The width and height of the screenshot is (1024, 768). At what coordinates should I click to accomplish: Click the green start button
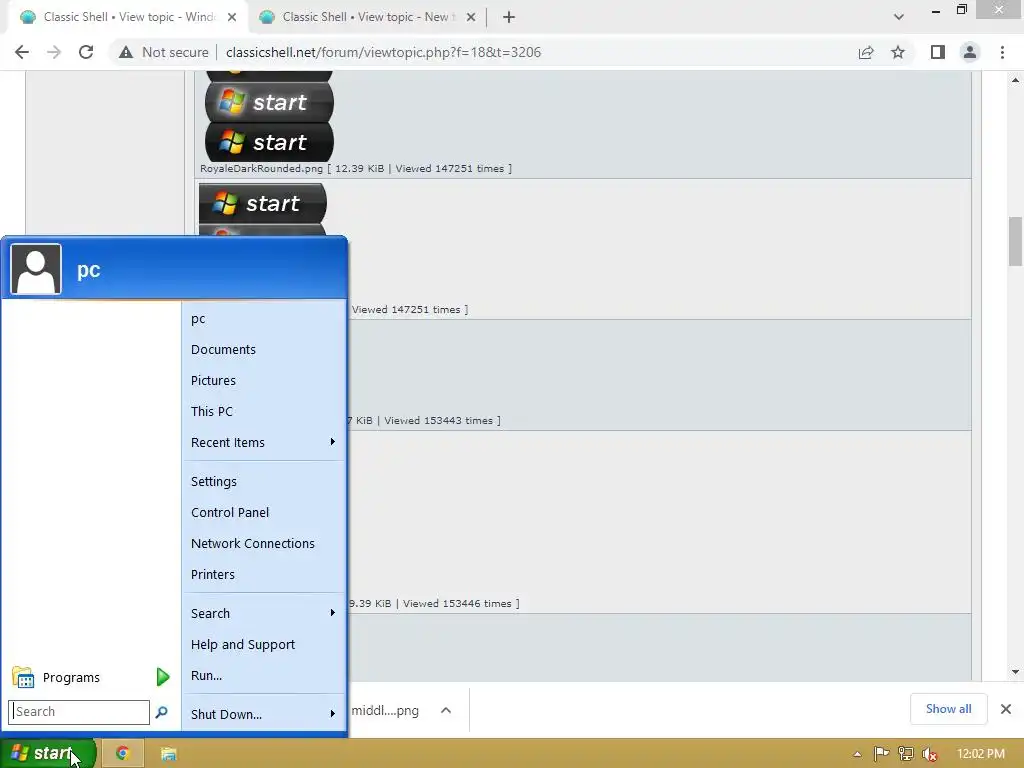tap(48, 753)
